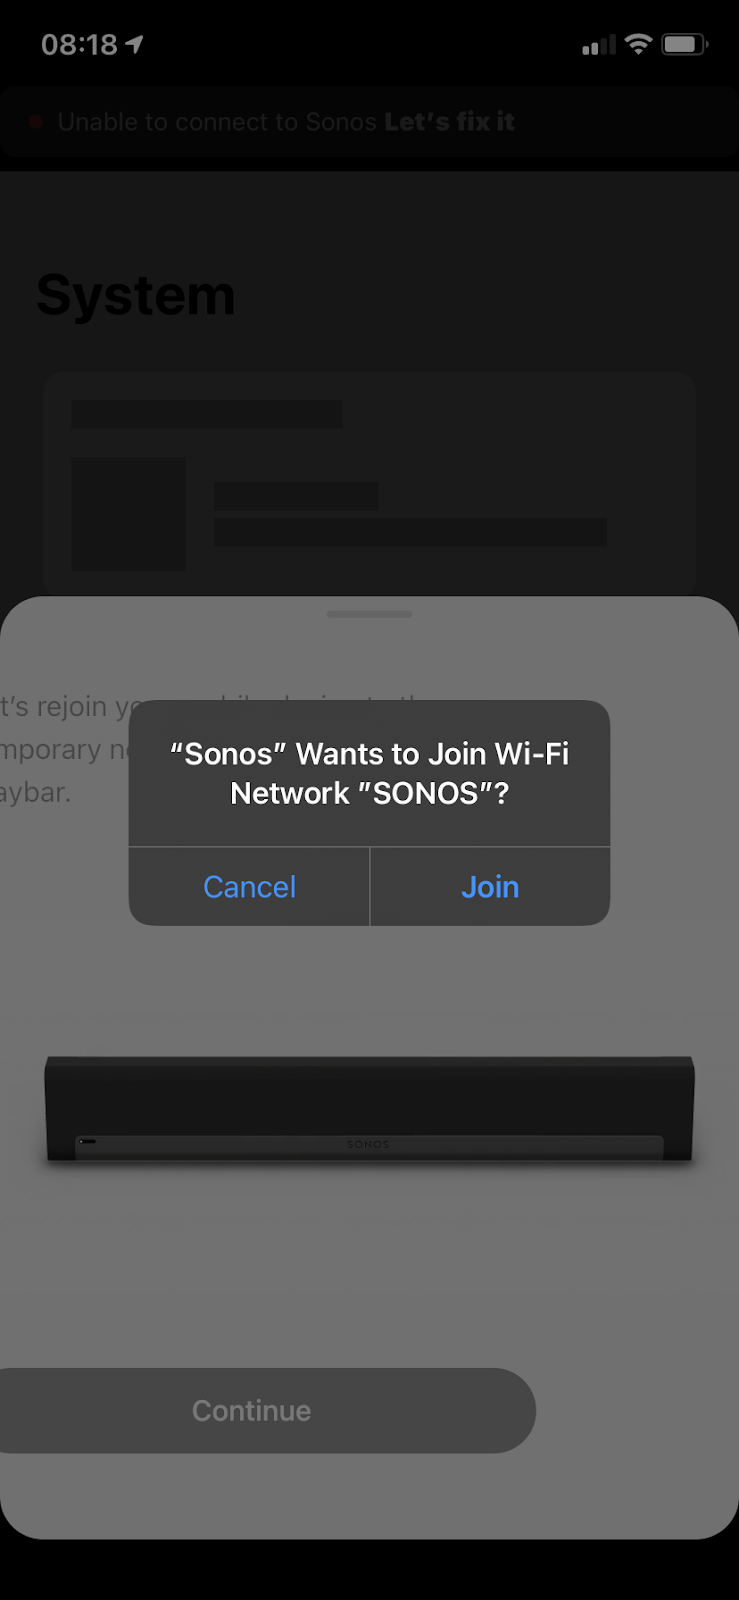739x1600 pixels.
Task: Tap the Sonos Playbar image
Action: [x=369, y=1110]
